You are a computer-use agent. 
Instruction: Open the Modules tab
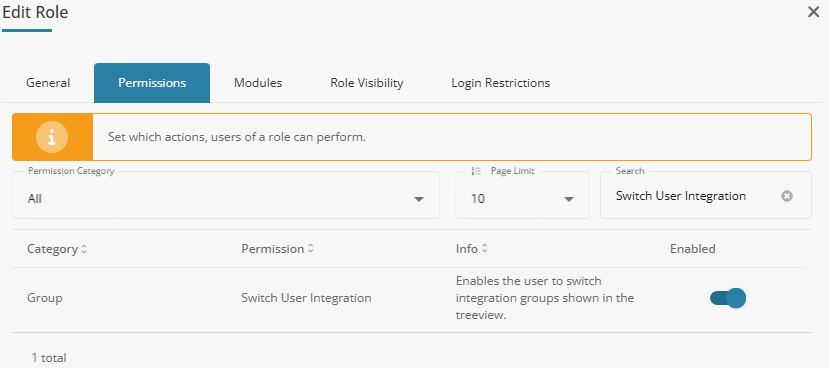click(x=258, y=83)
